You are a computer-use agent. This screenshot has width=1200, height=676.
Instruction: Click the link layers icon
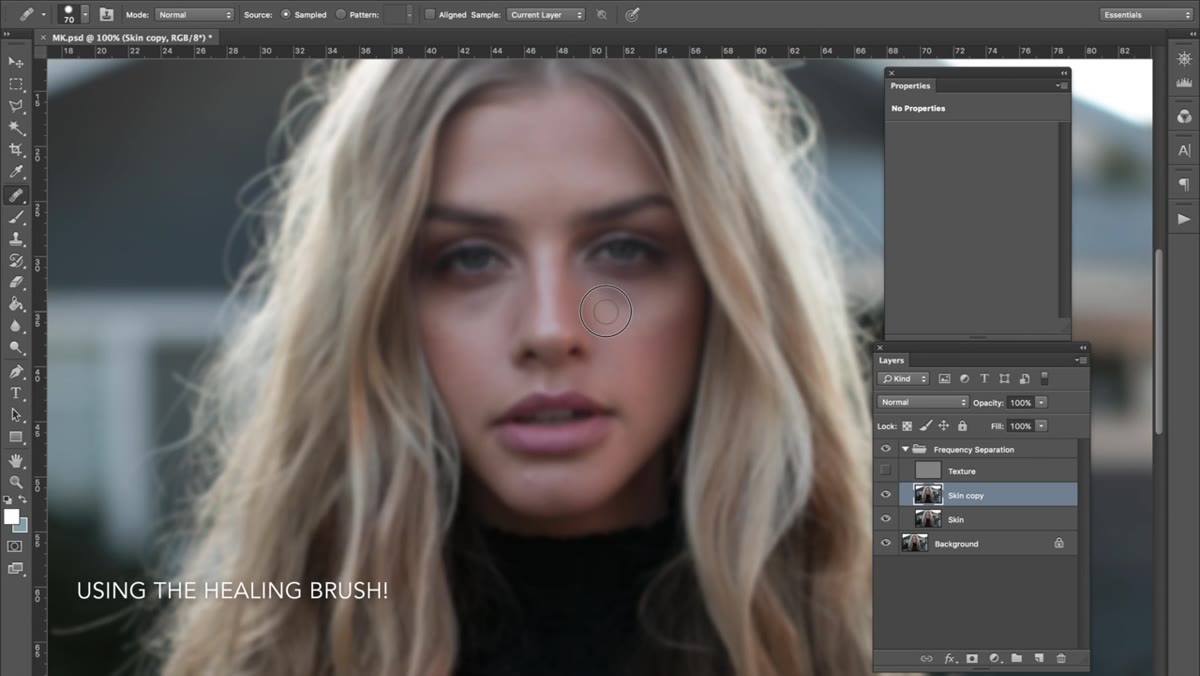(x=926, y=659)
